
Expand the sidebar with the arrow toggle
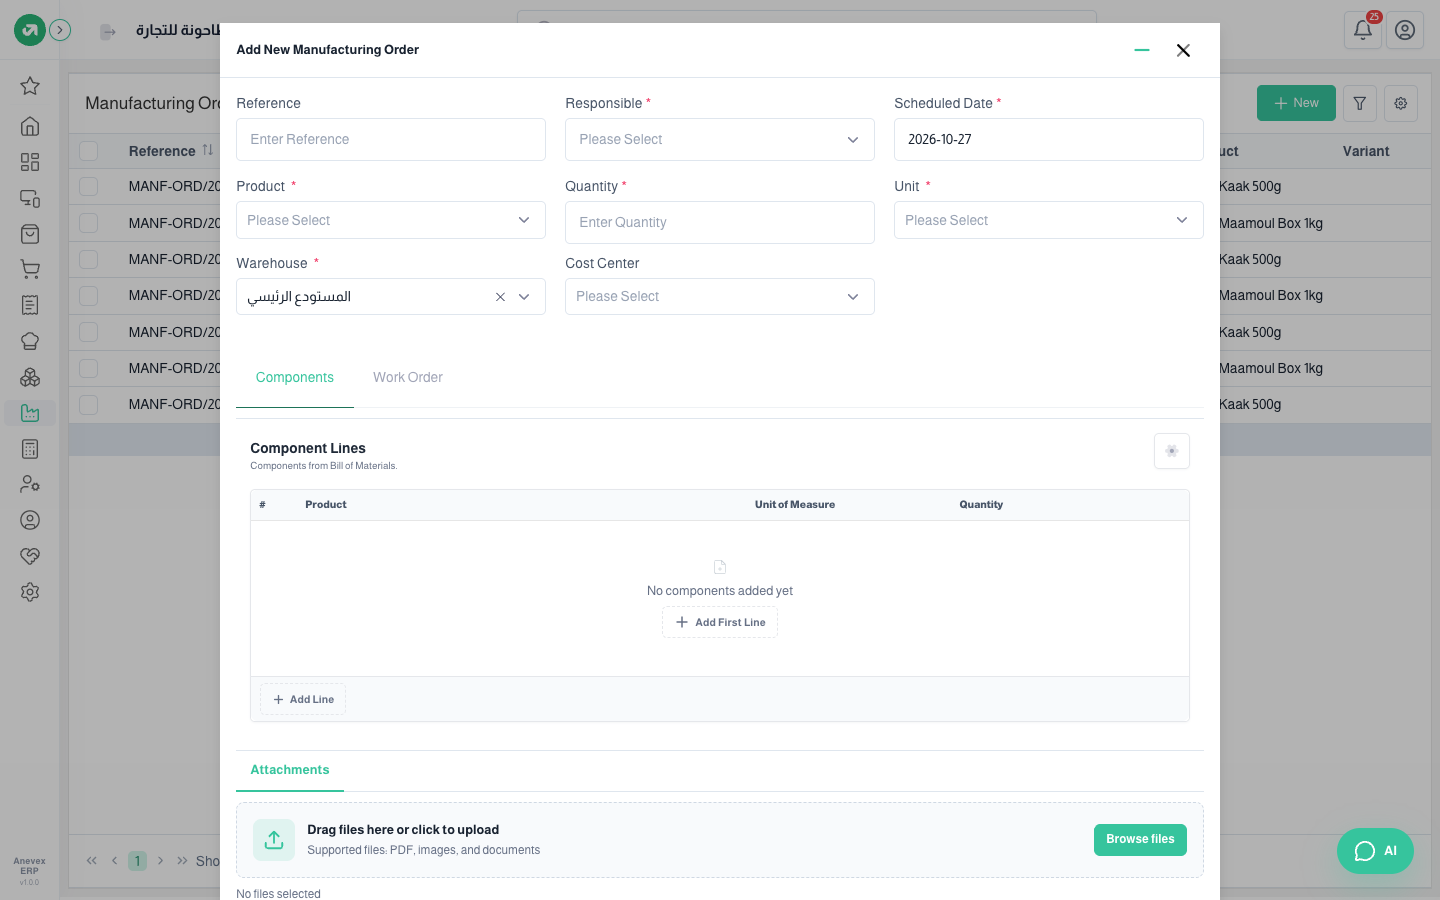pos(61,30)
